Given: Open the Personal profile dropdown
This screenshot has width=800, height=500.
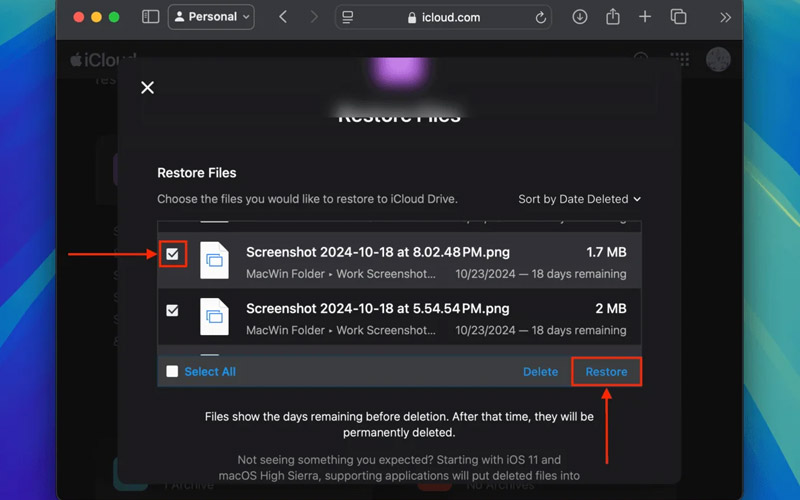Looking at the screenshot, I should click(210, 17).
